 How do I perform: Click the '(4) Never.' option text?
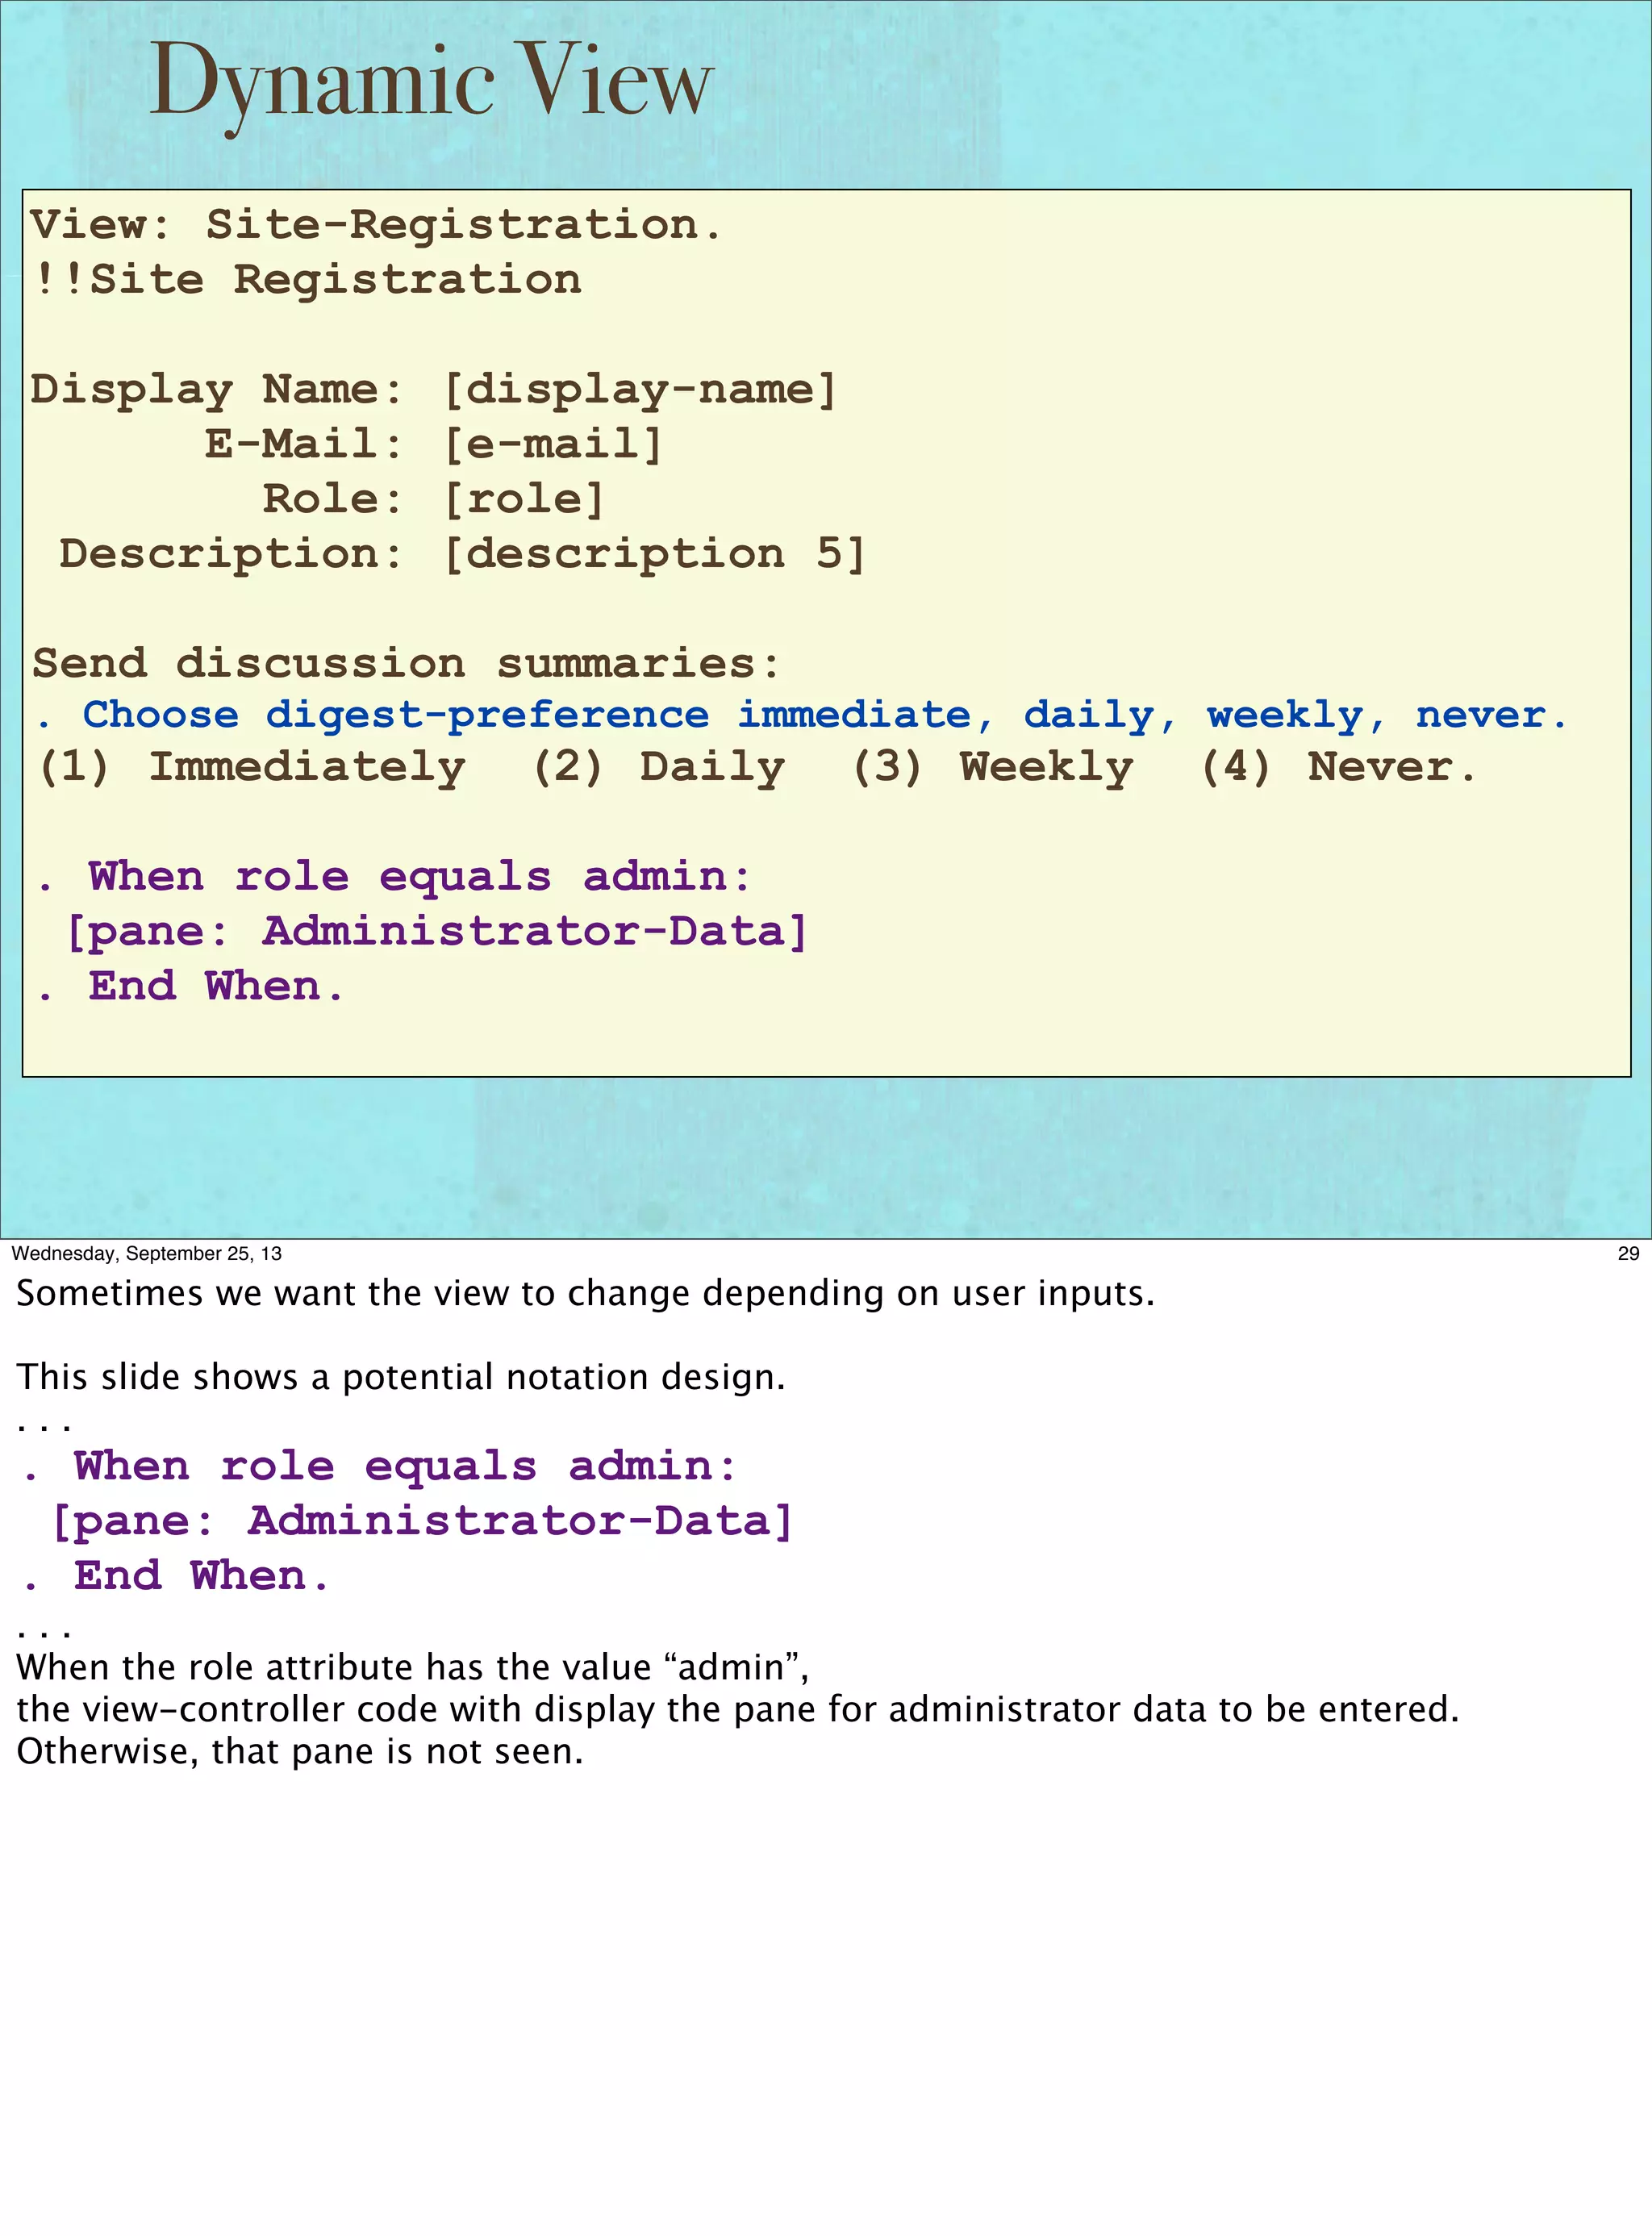[1338, 768]
